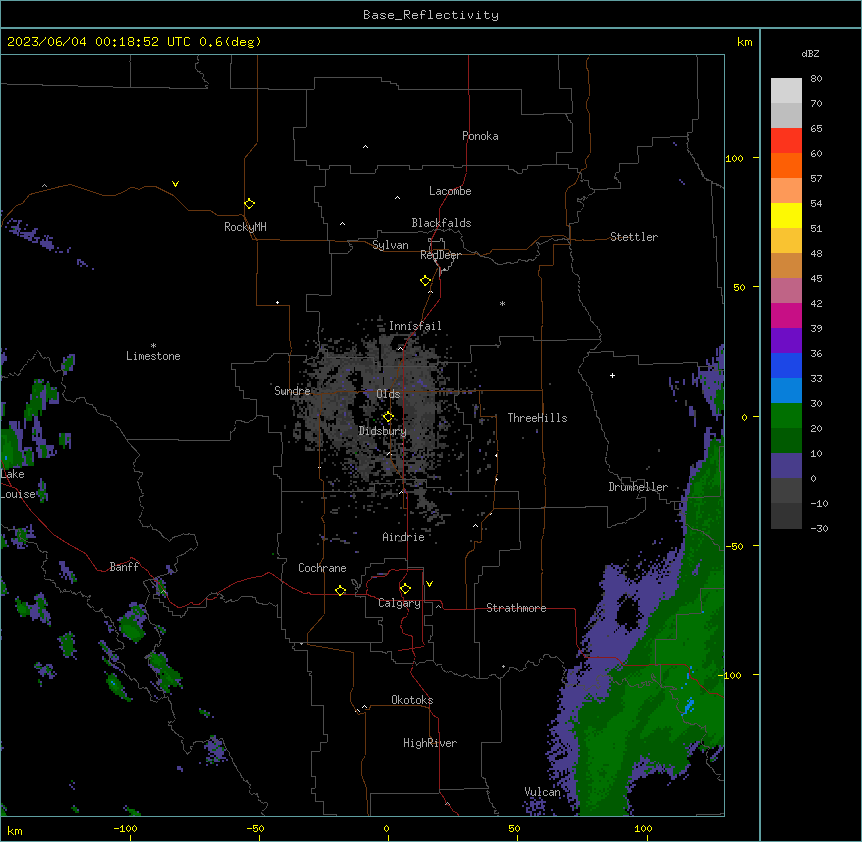Click the Calgary city label
Image resolution: width=862 pixels, height=842 pixels.
[x=400, y=603]
